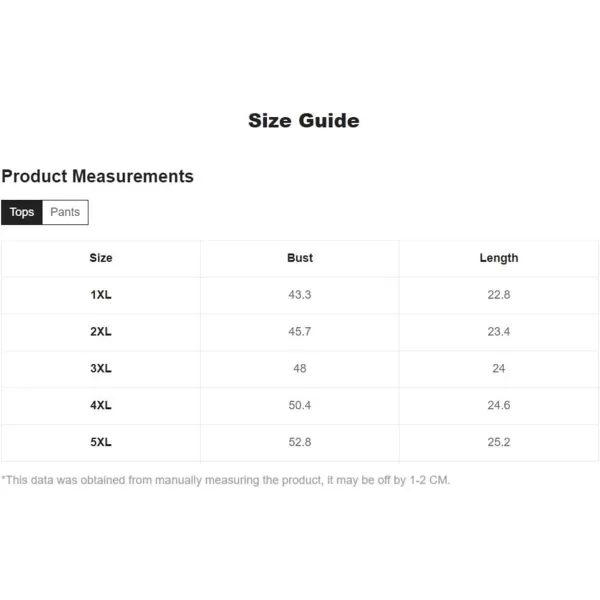Click the Bust column header

pos(300,258)
